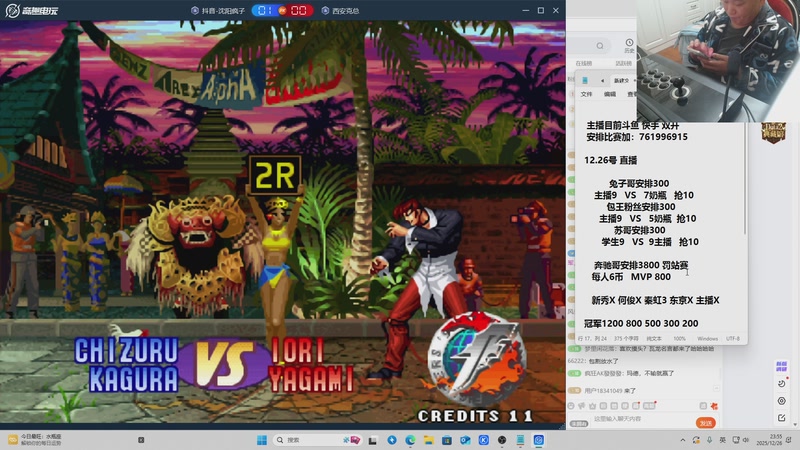Screen dimensions: 800x450
Task: Open Task View from the taskbar
Action: 373,440
